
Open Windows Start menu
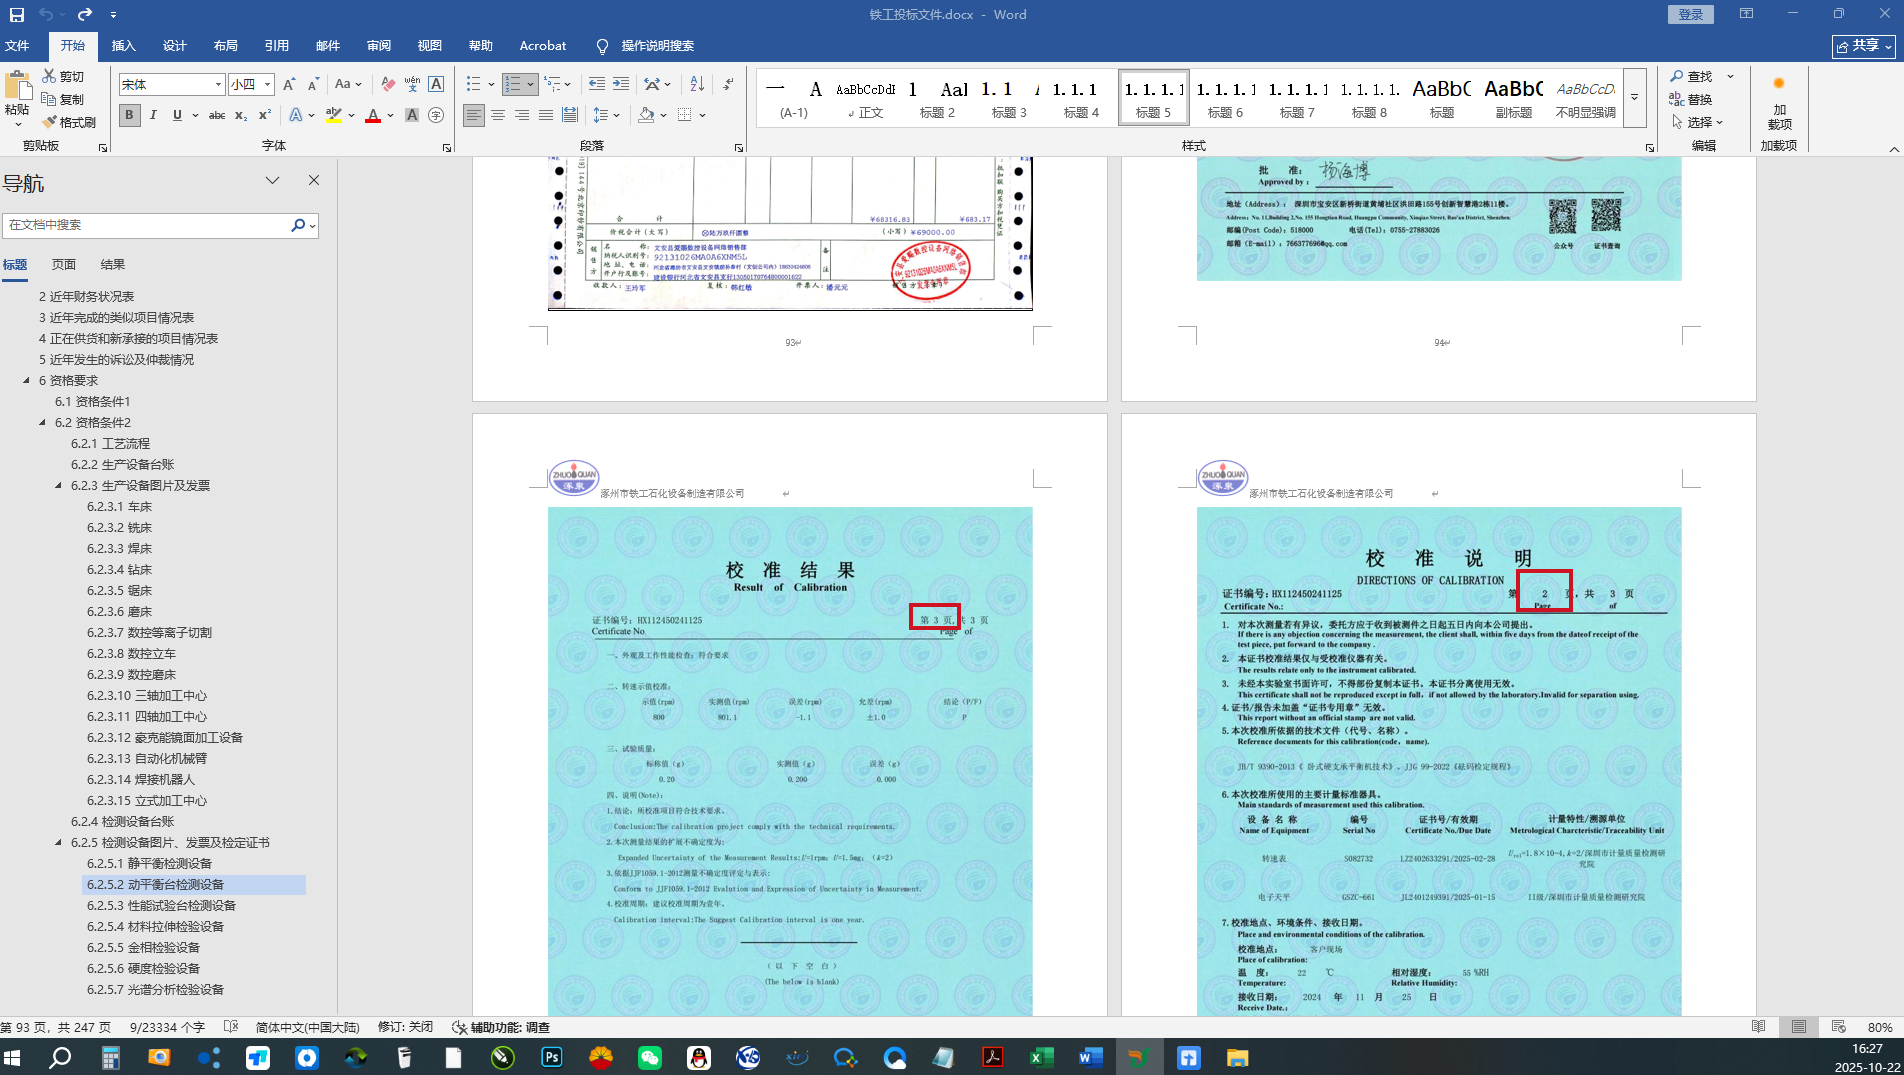[12, 1057]
